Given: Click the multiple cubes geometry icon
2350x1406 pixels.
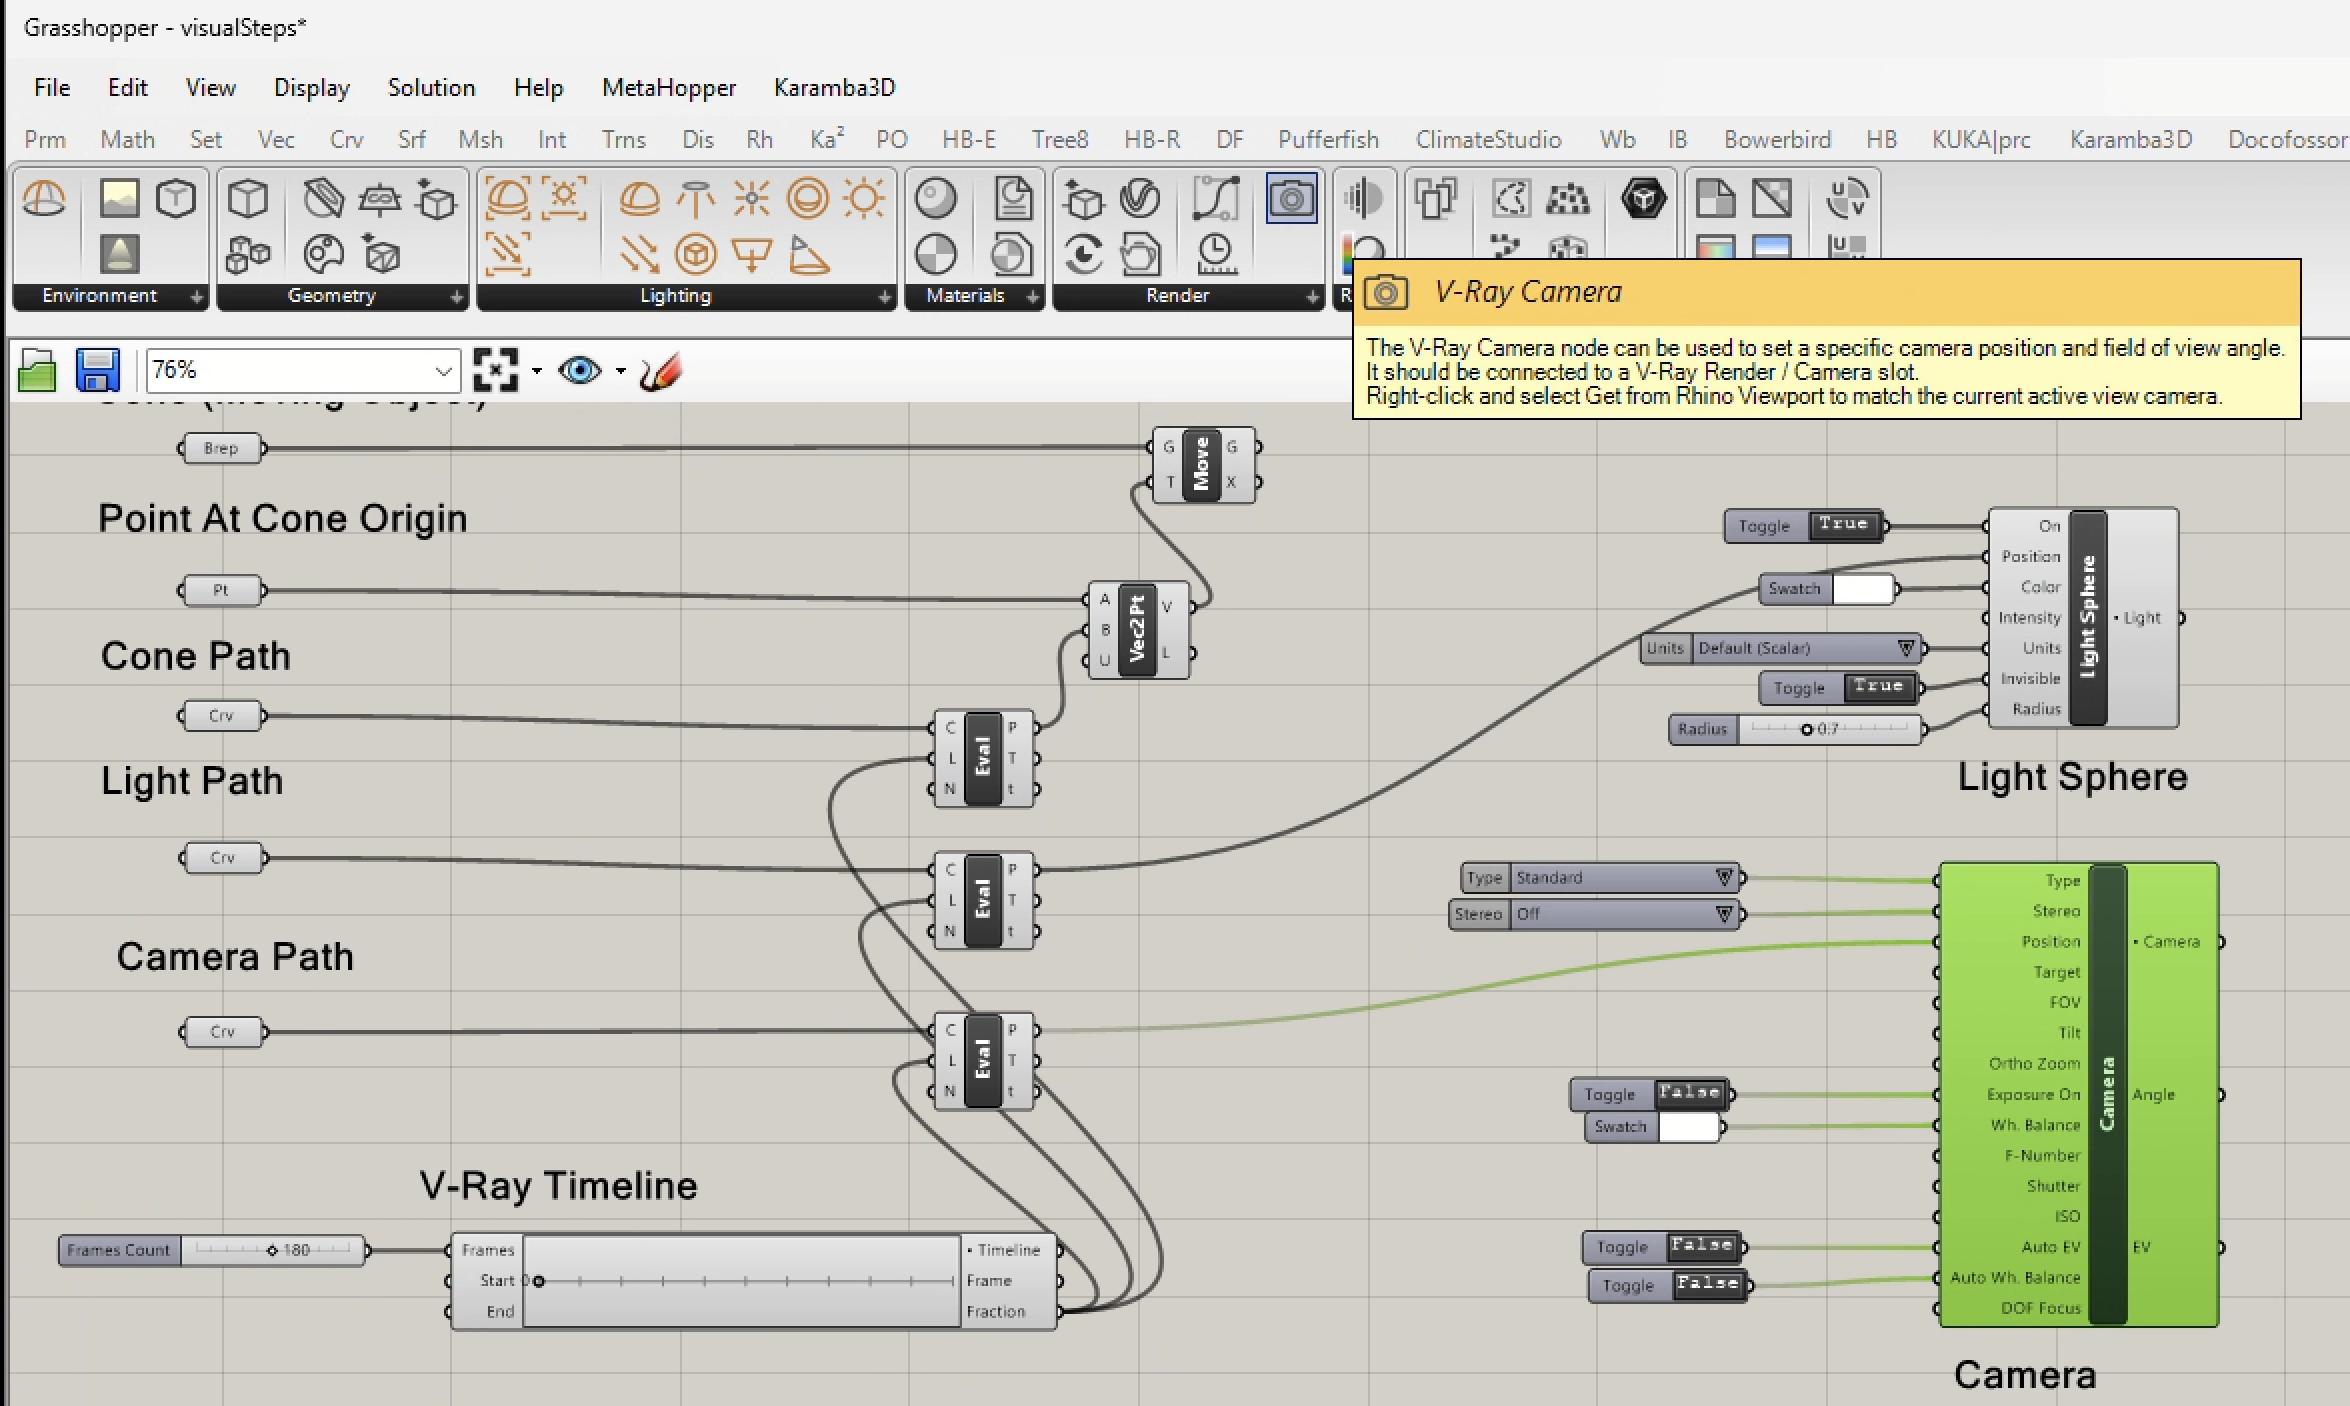Looking at the screenshot, I should (x=247, y=254).
